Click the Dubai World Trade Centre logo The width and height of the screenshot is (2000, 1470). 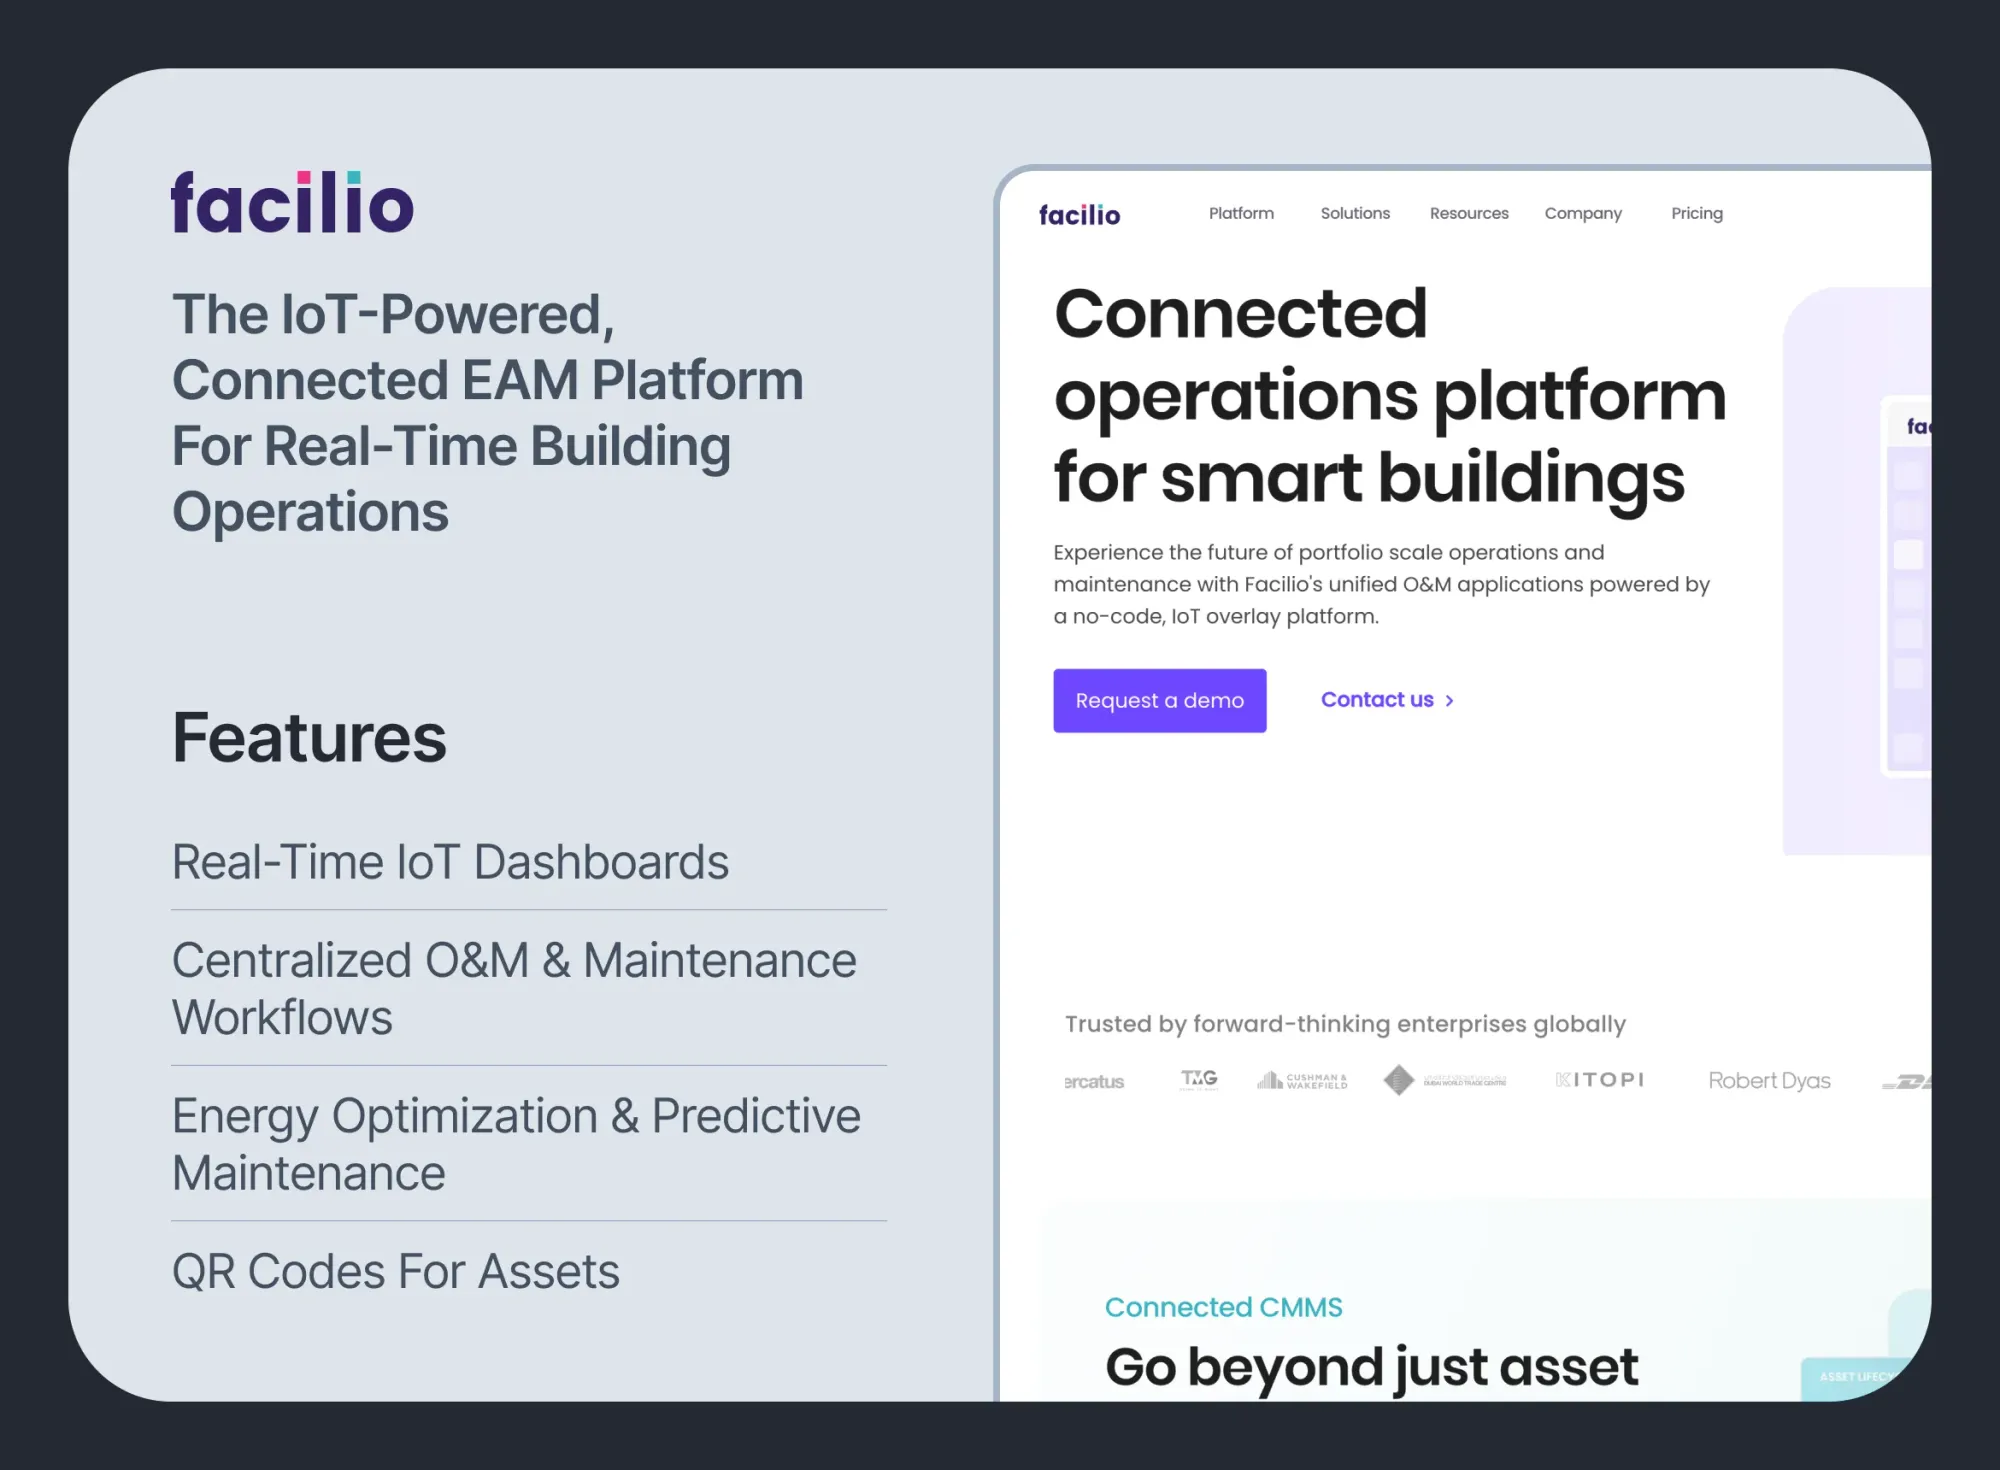pos(1445,1080)
